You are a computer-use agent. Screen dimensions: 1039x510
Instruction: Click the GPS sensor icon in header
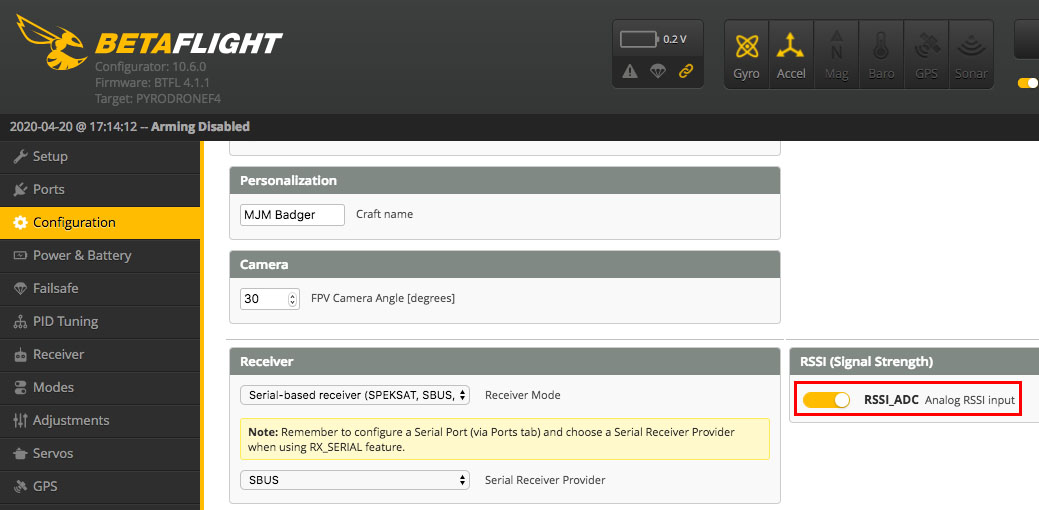tap(925, 55)
